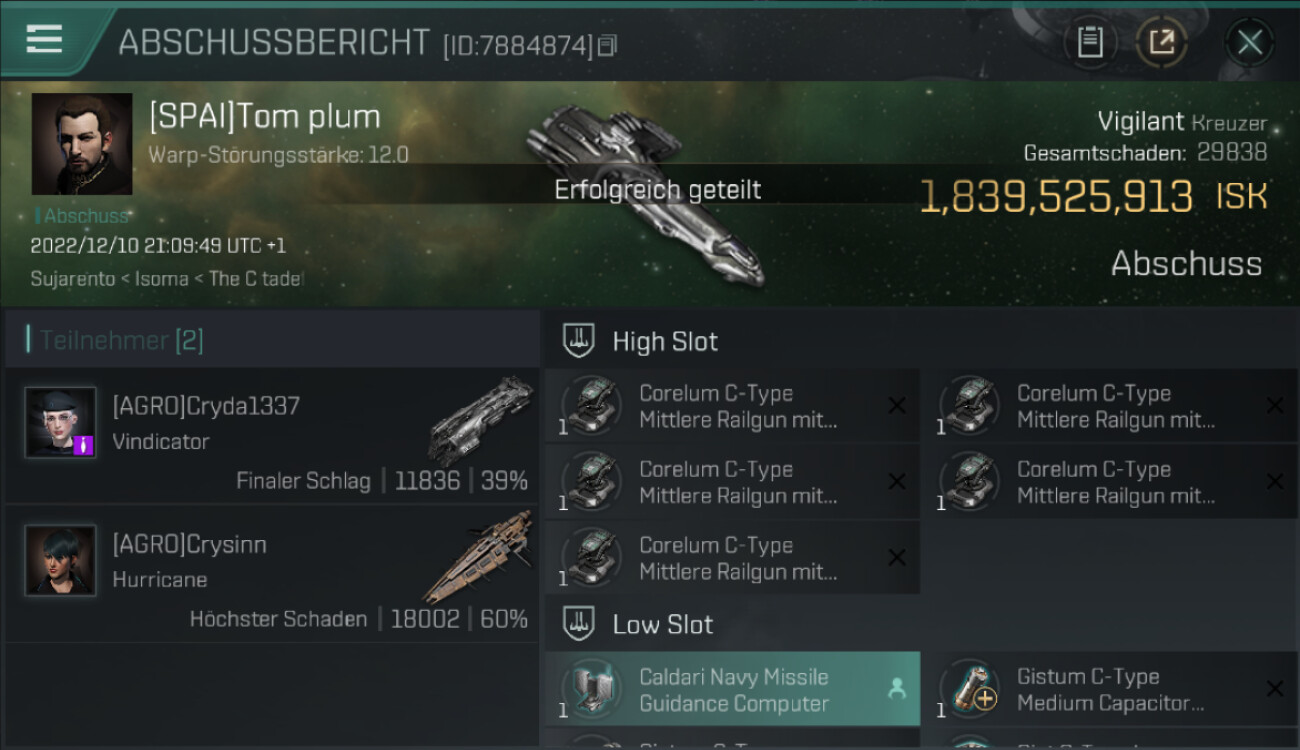Image resolution: width=1300 pixels, height=750 pixels.
Task: Open Crysinn's pilot portrait
Action: coord(61,561)
